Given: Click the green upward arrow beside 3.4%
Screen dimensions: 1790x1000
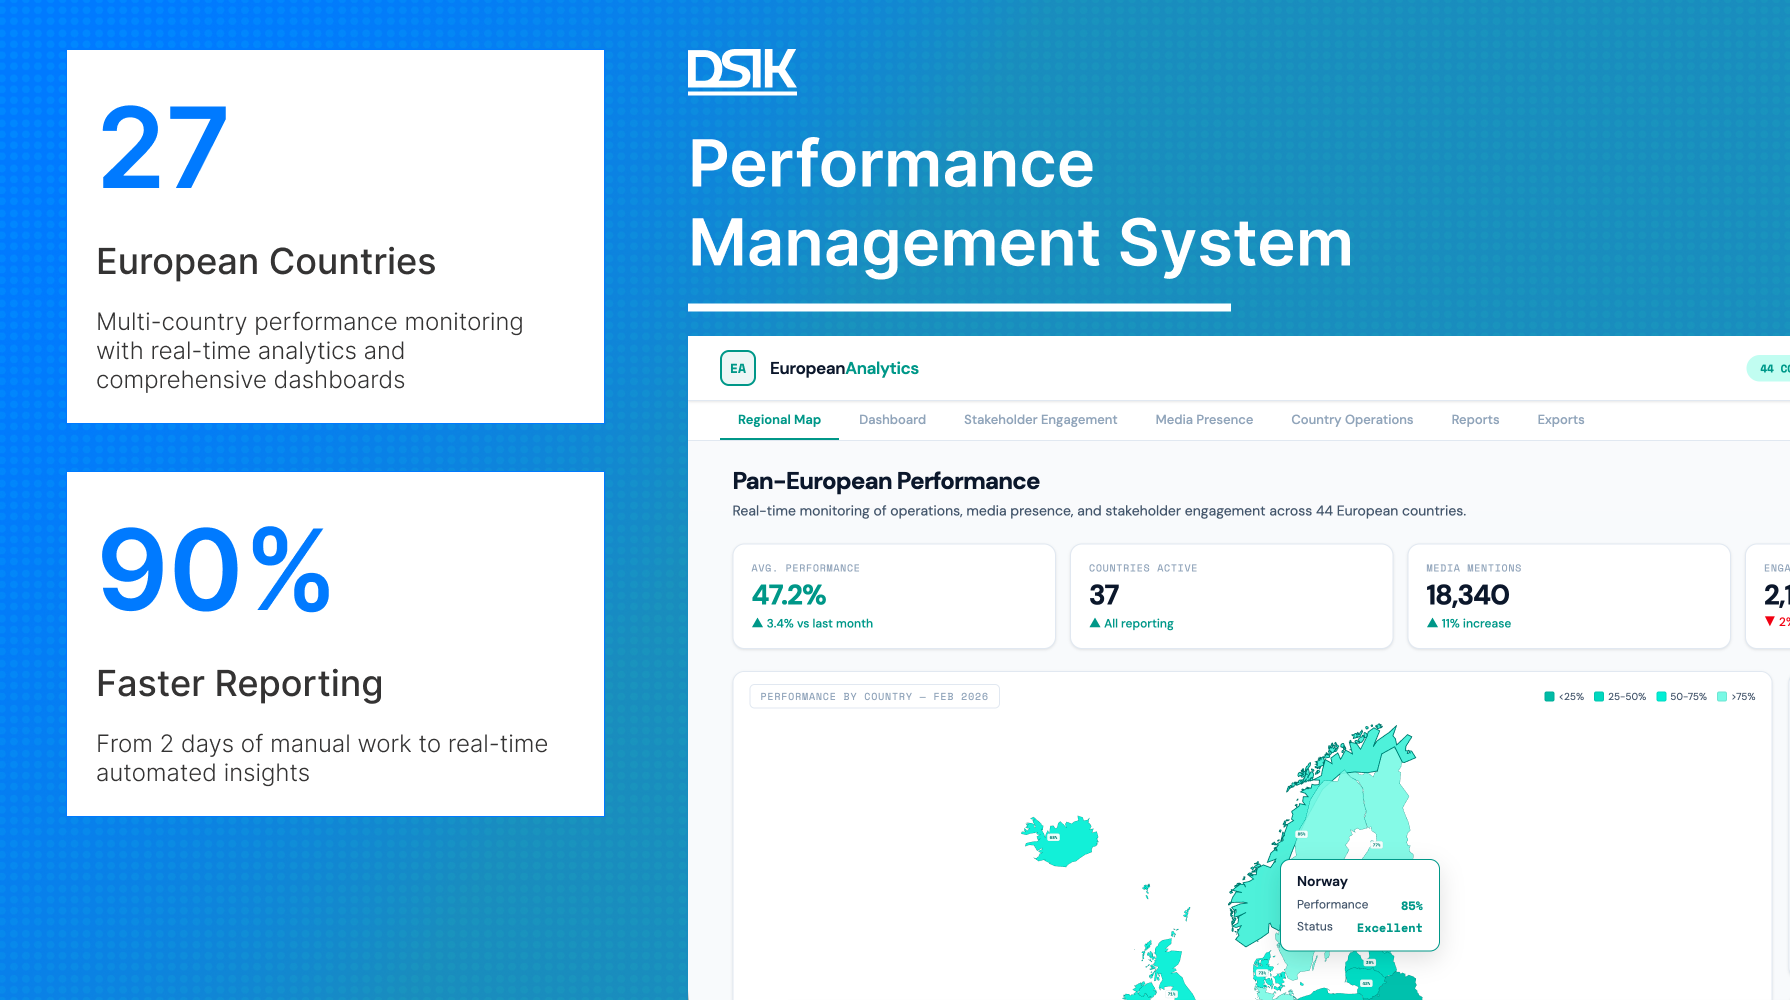Looking at the screenshot, I should coord(758,623).
